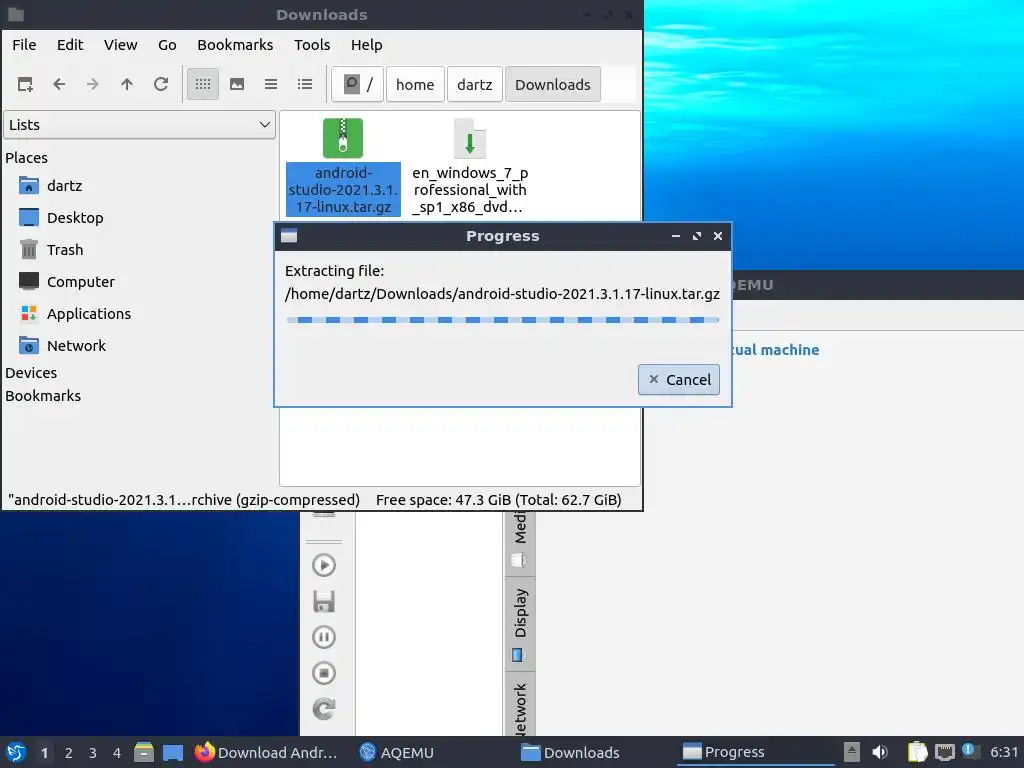Go forward to next folder

tap(93, 84)
